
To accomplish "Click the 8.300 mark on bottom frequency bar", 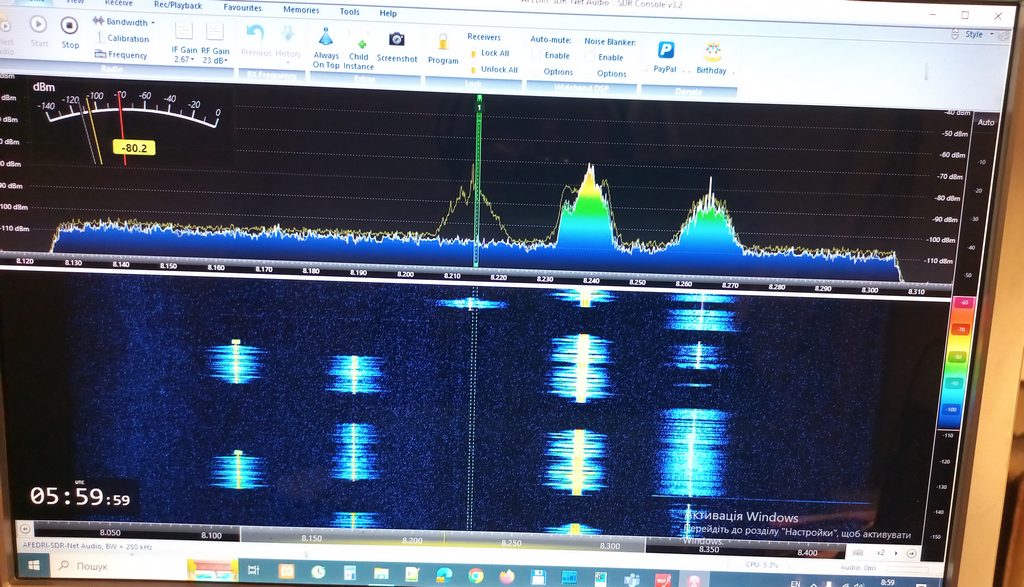I will (x=608, y=546).
